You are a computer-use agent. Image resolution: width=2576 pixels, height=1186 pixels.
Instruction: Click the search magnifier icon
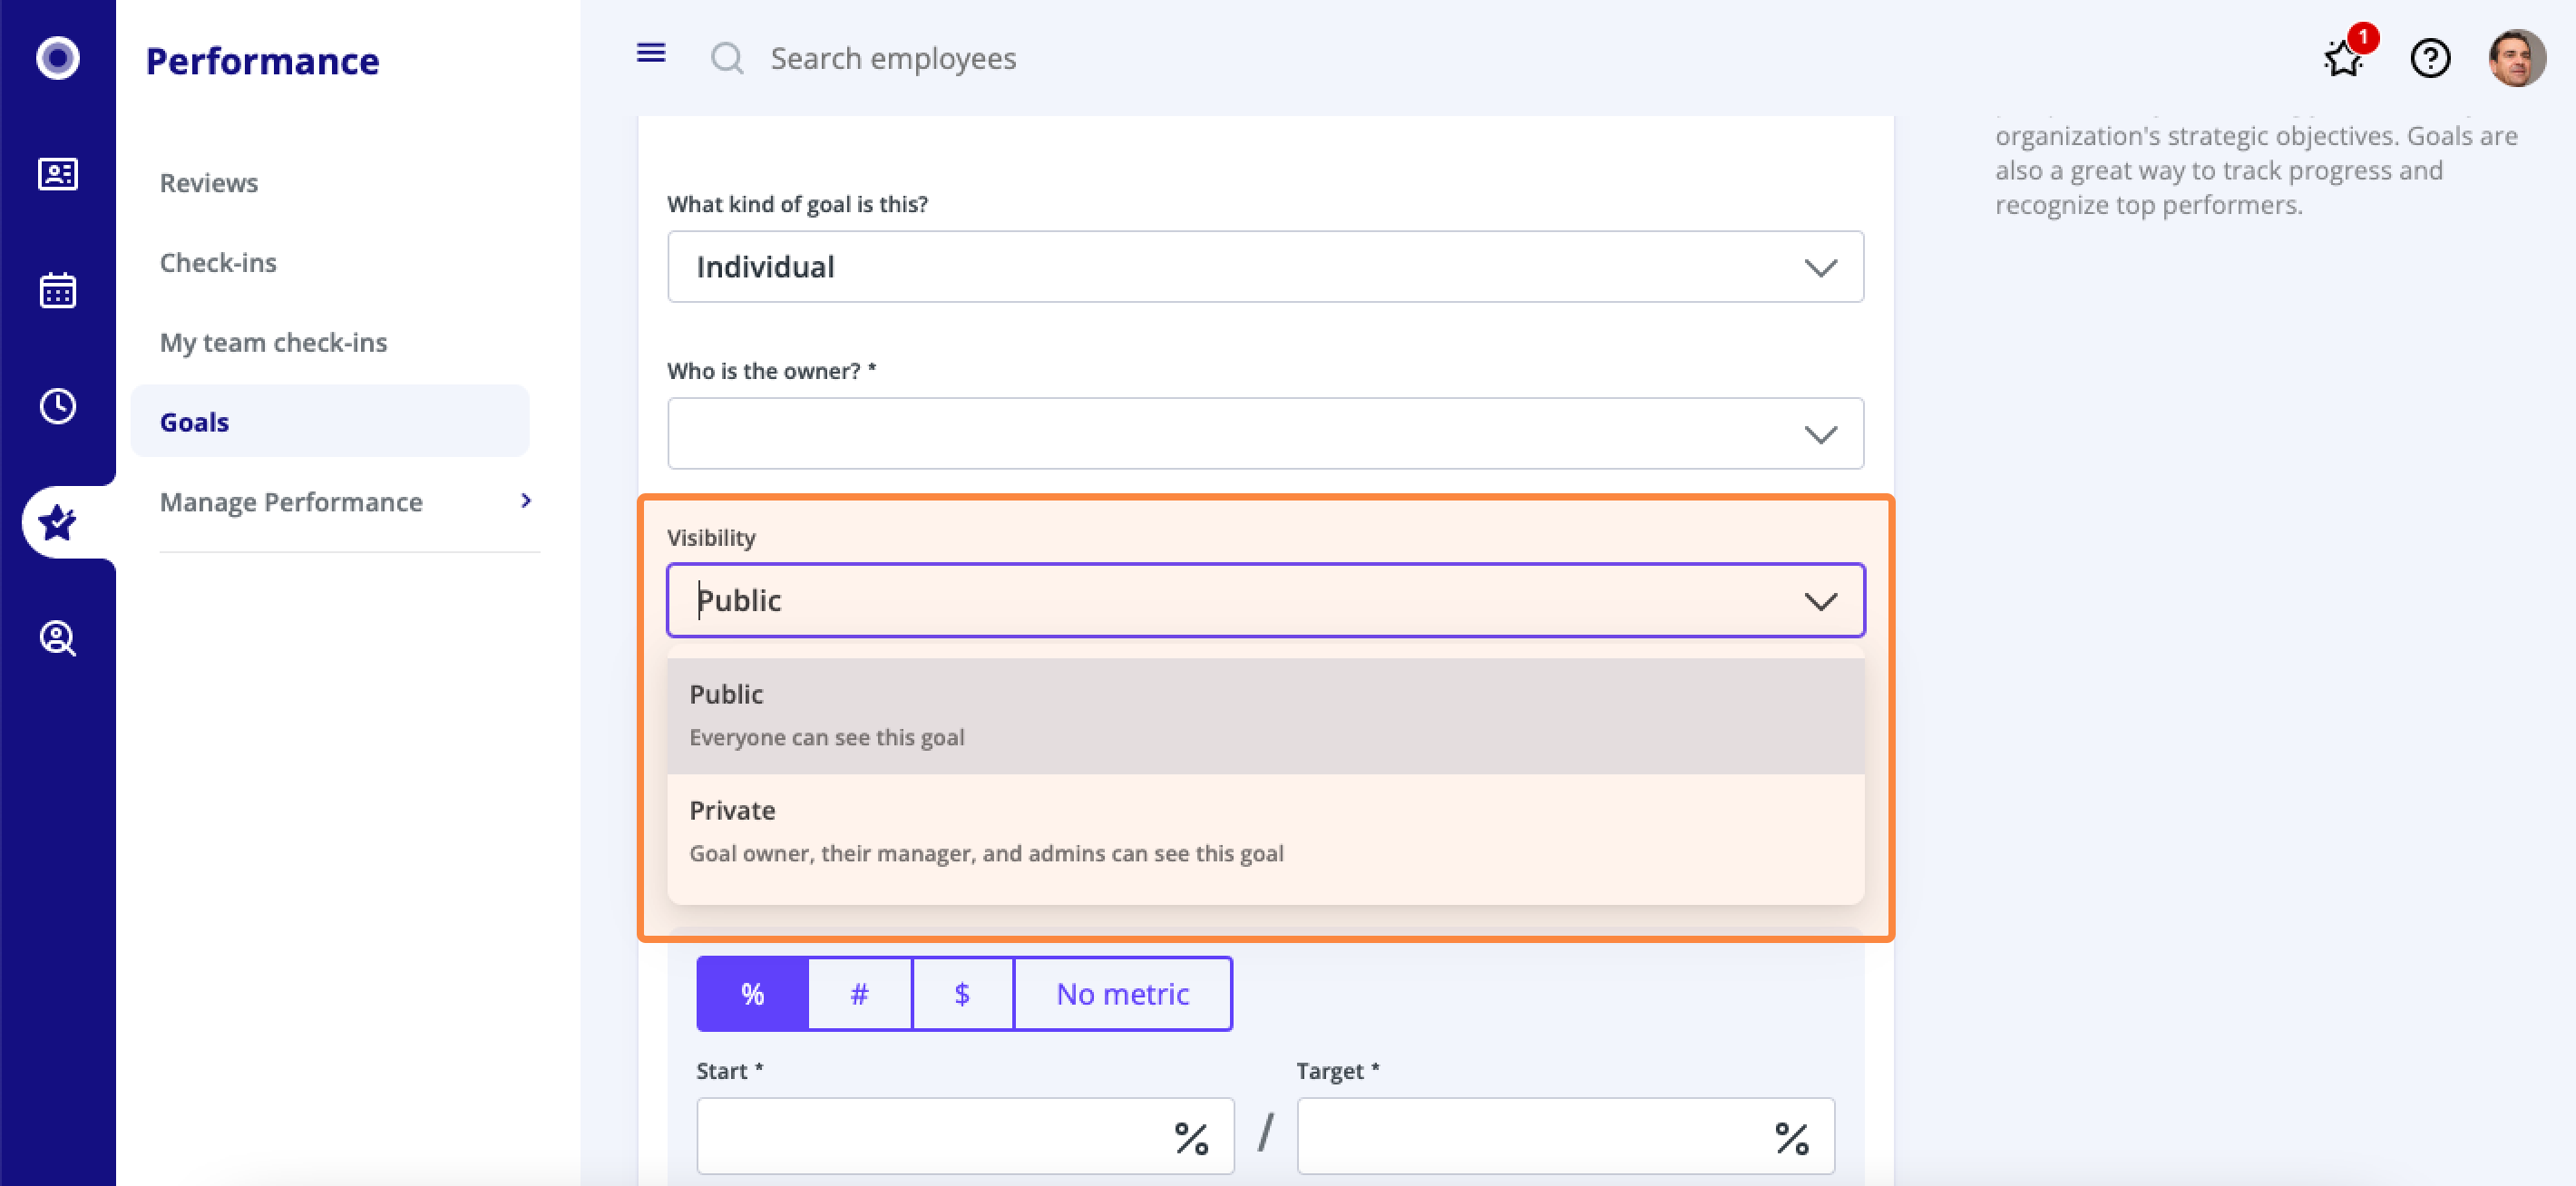pos(727,58)
